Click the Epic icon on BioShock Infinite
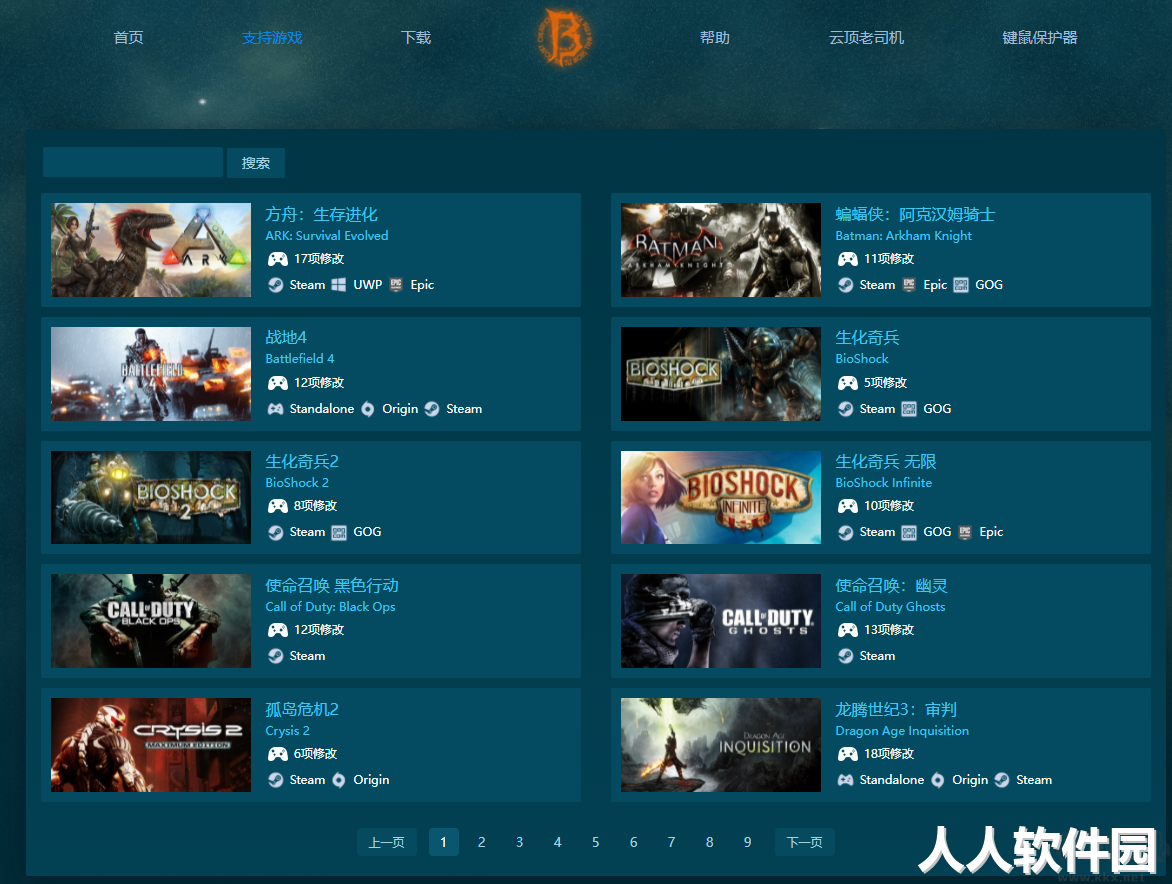The image size is (1172, 884). click(965, 532)
